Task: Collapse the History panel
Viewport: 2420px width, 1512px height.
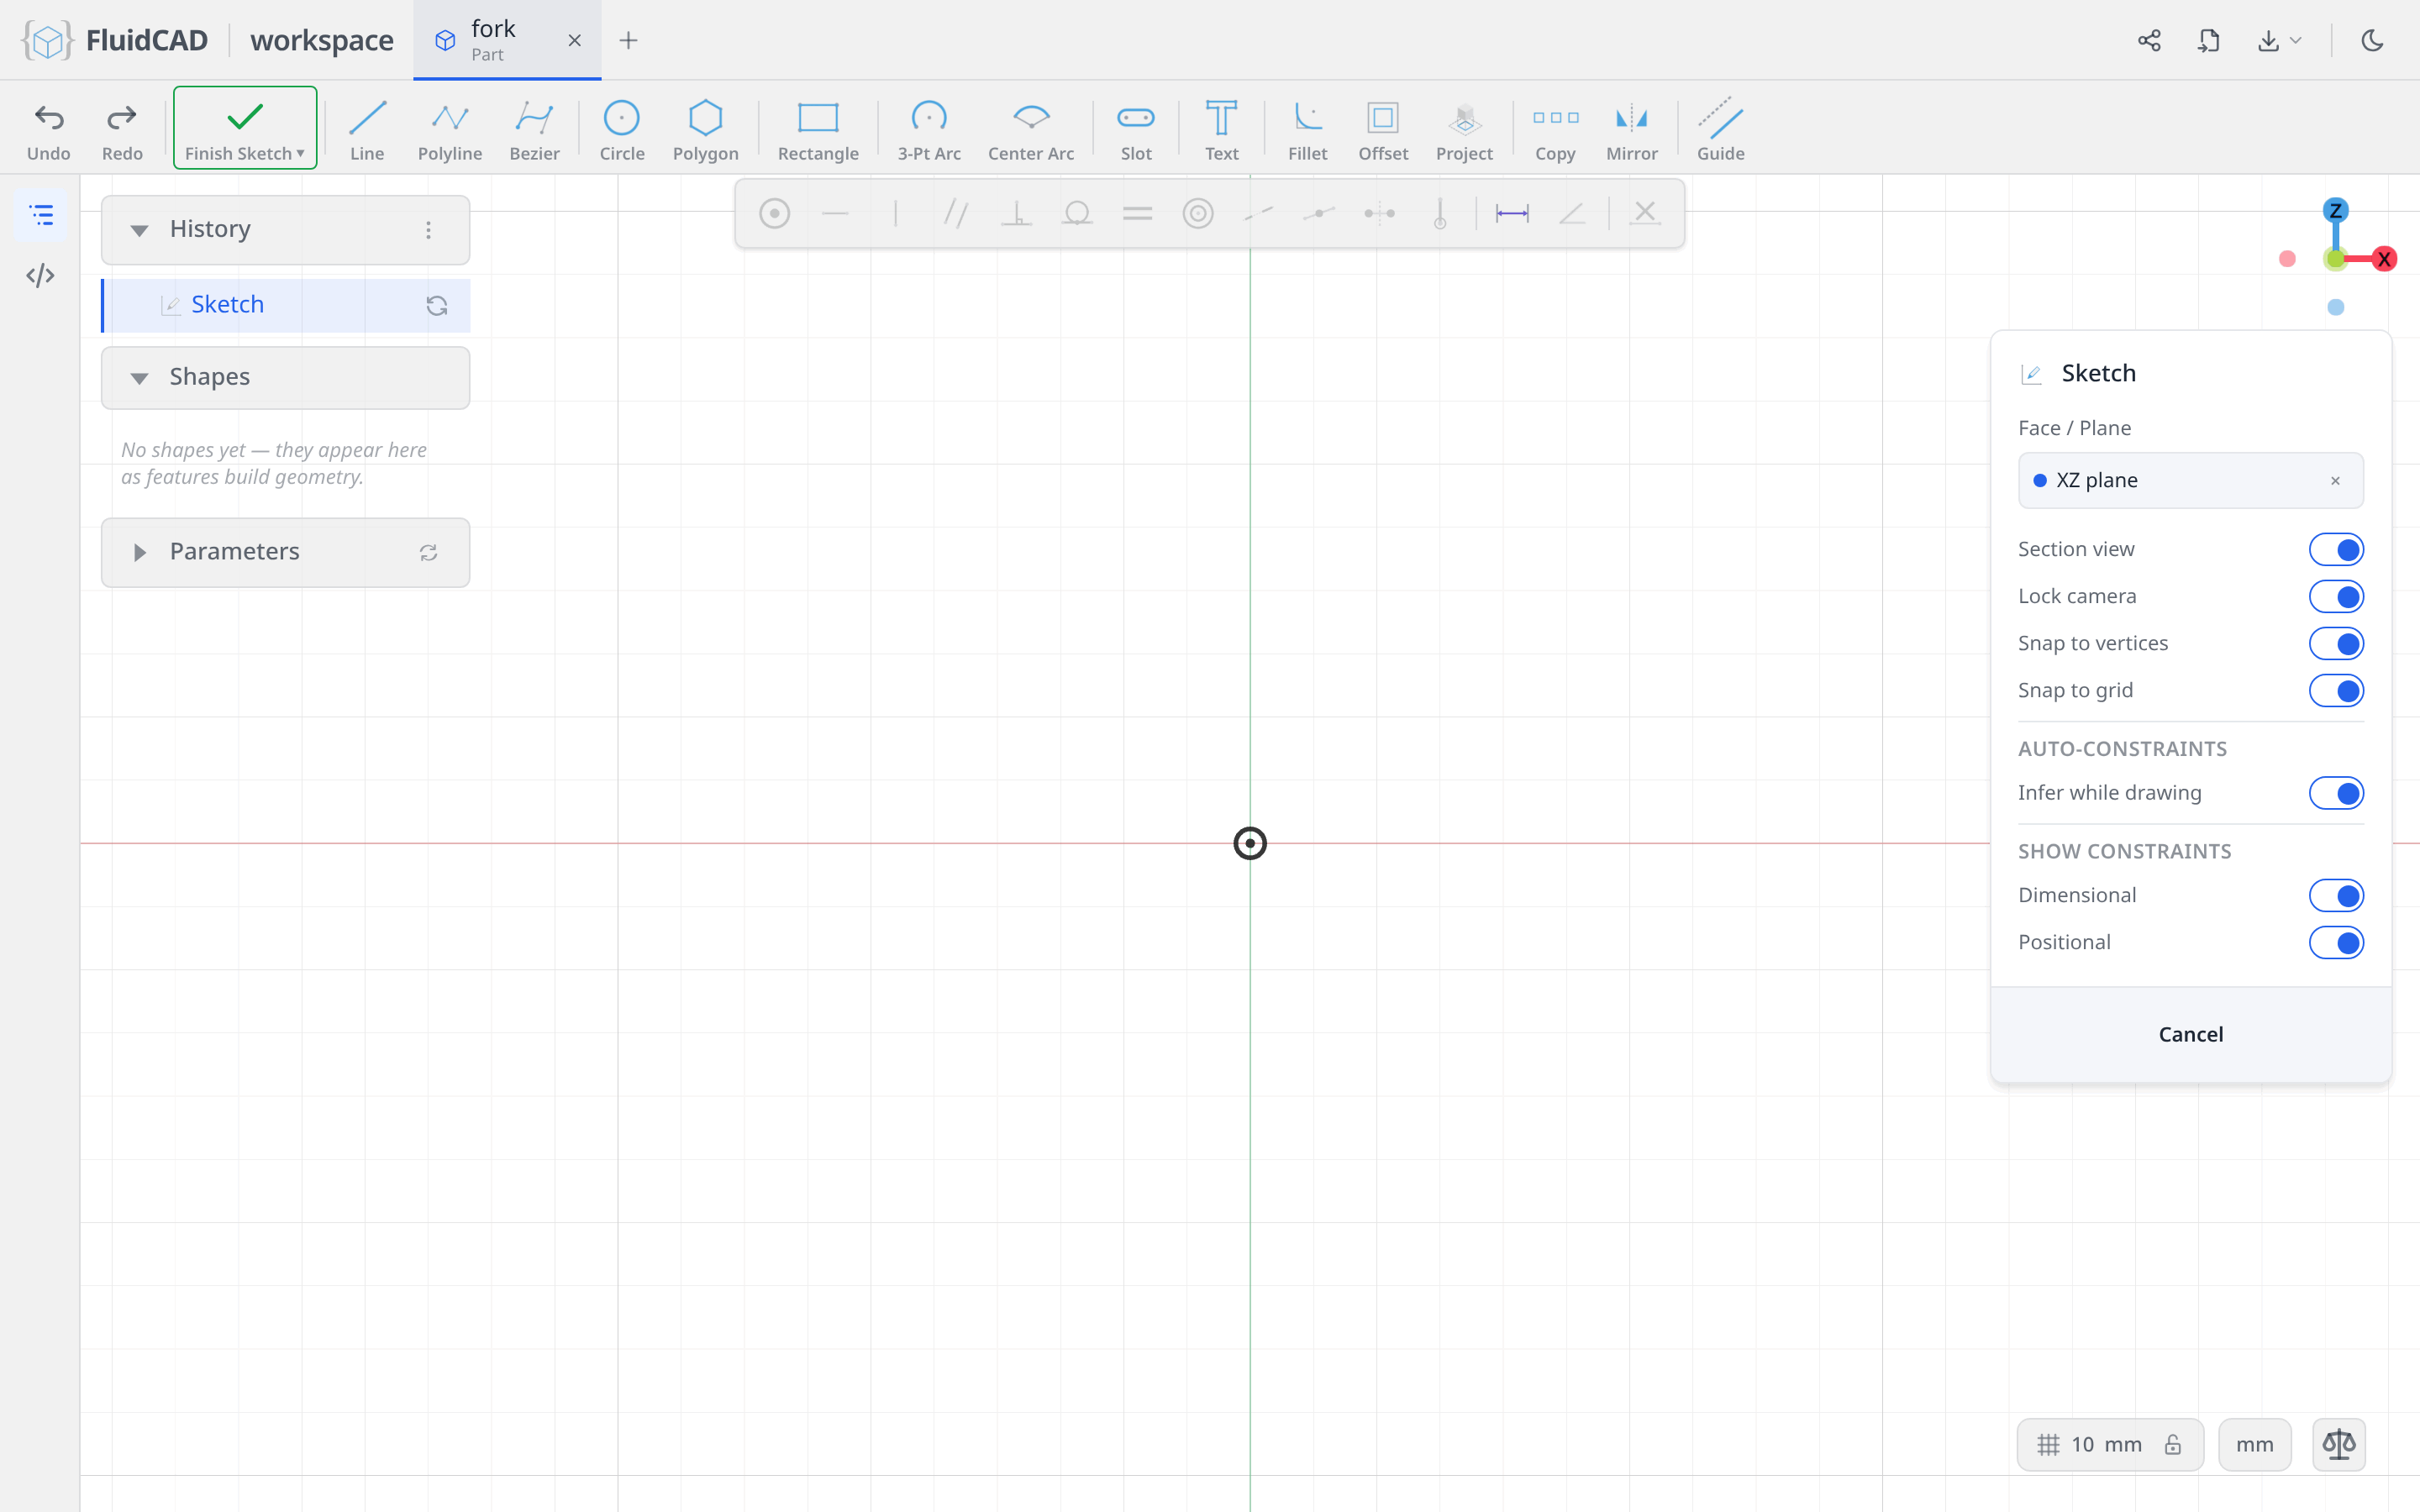Action: (140, 230)
